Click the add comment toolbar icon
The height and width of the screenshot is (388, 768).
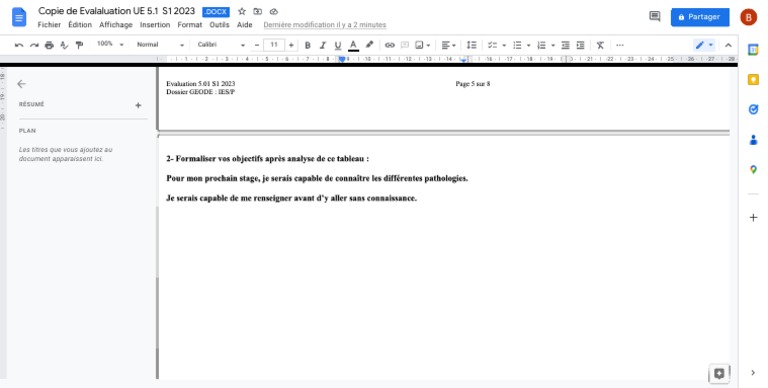click(x=405, y=45)
